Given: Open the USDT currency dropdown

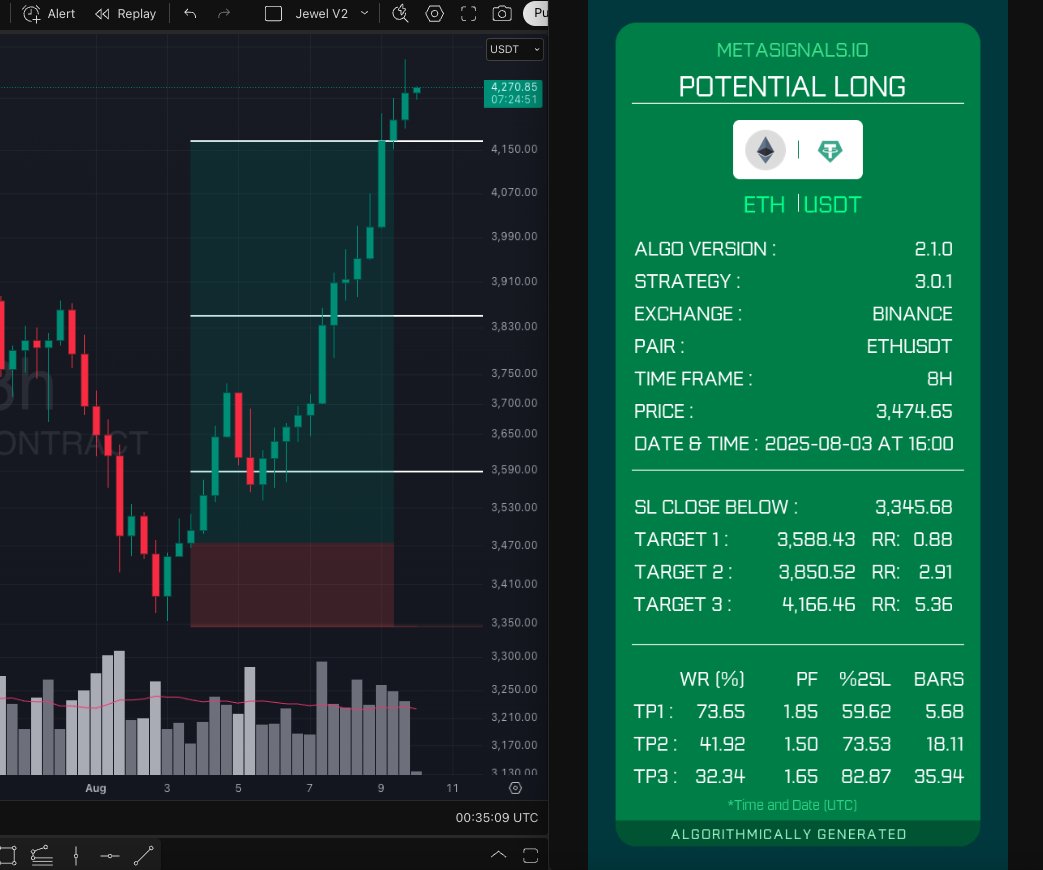Looking at the screenshot, I should (x=515, y=49).
